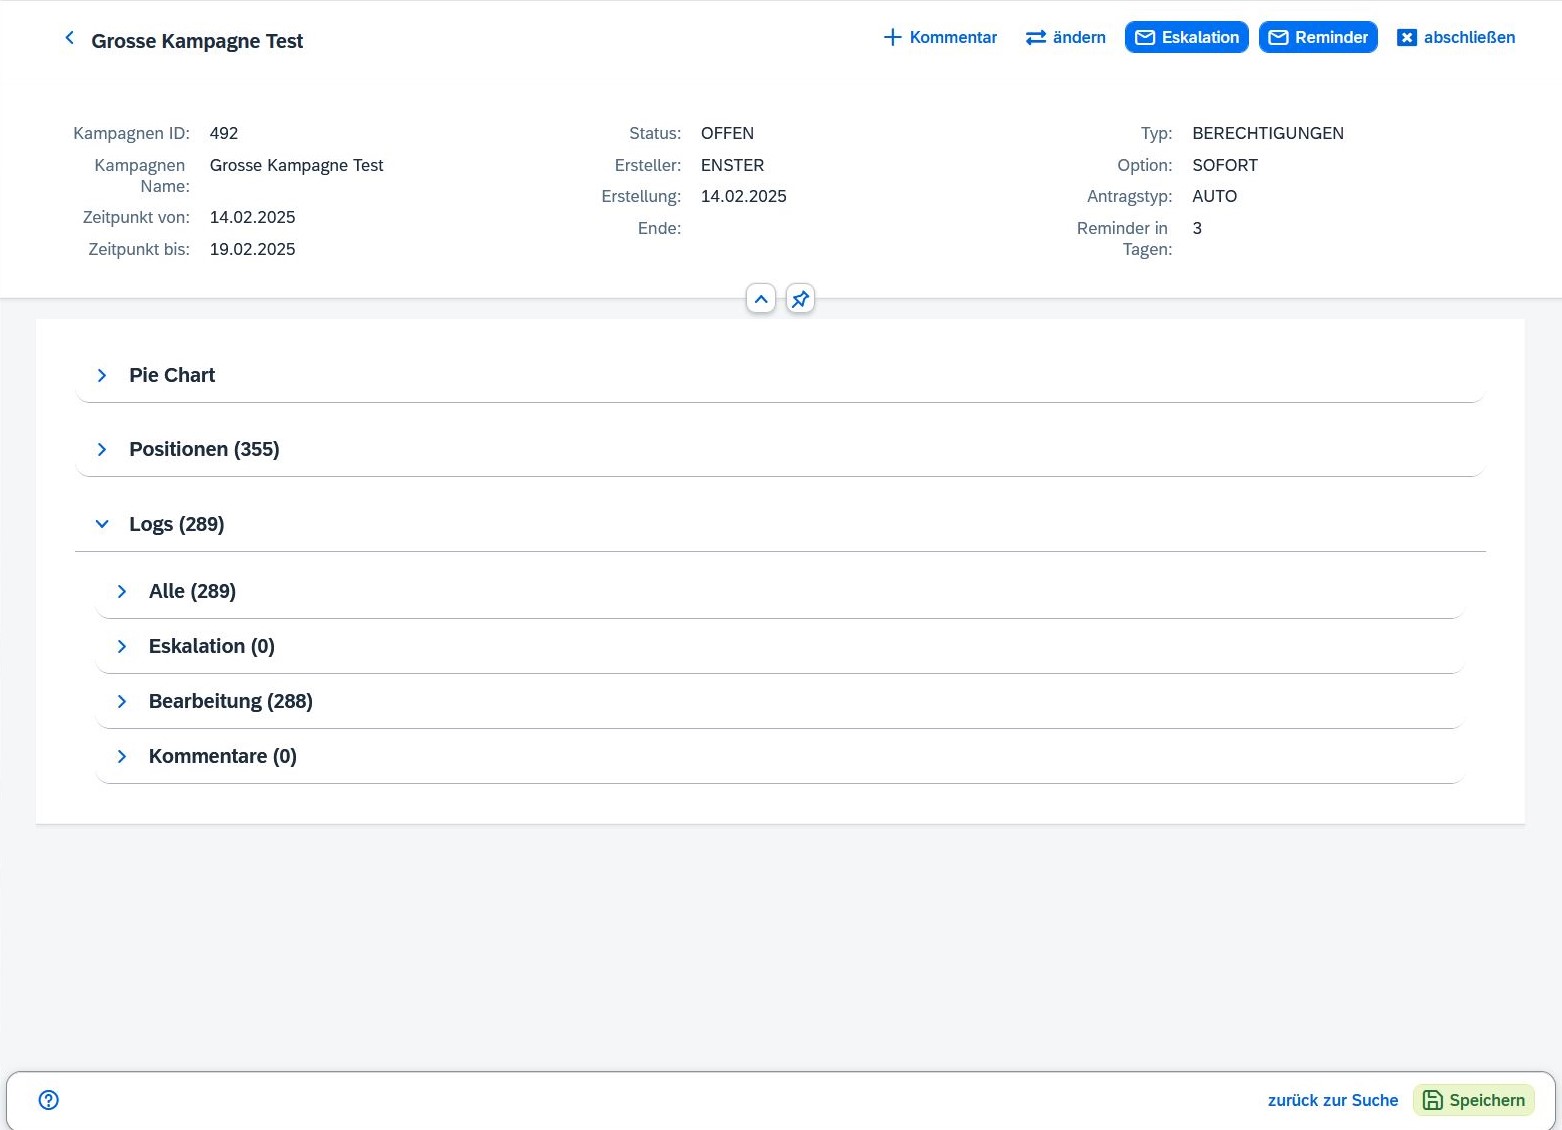The width and height of the screenshot is (1562, 1130).
Task: Click the Pie Chart section title
Action: [172, 375]
